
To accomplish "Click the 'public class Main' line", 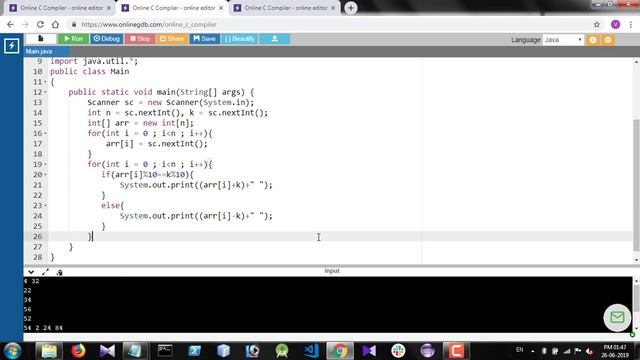I will tap(89, 71).
